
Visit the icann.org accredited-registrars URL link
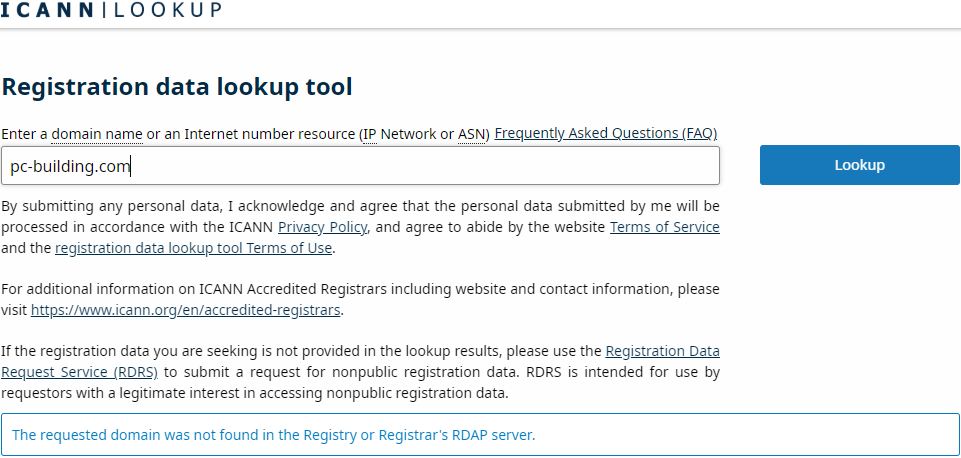(x=186, y=310)
